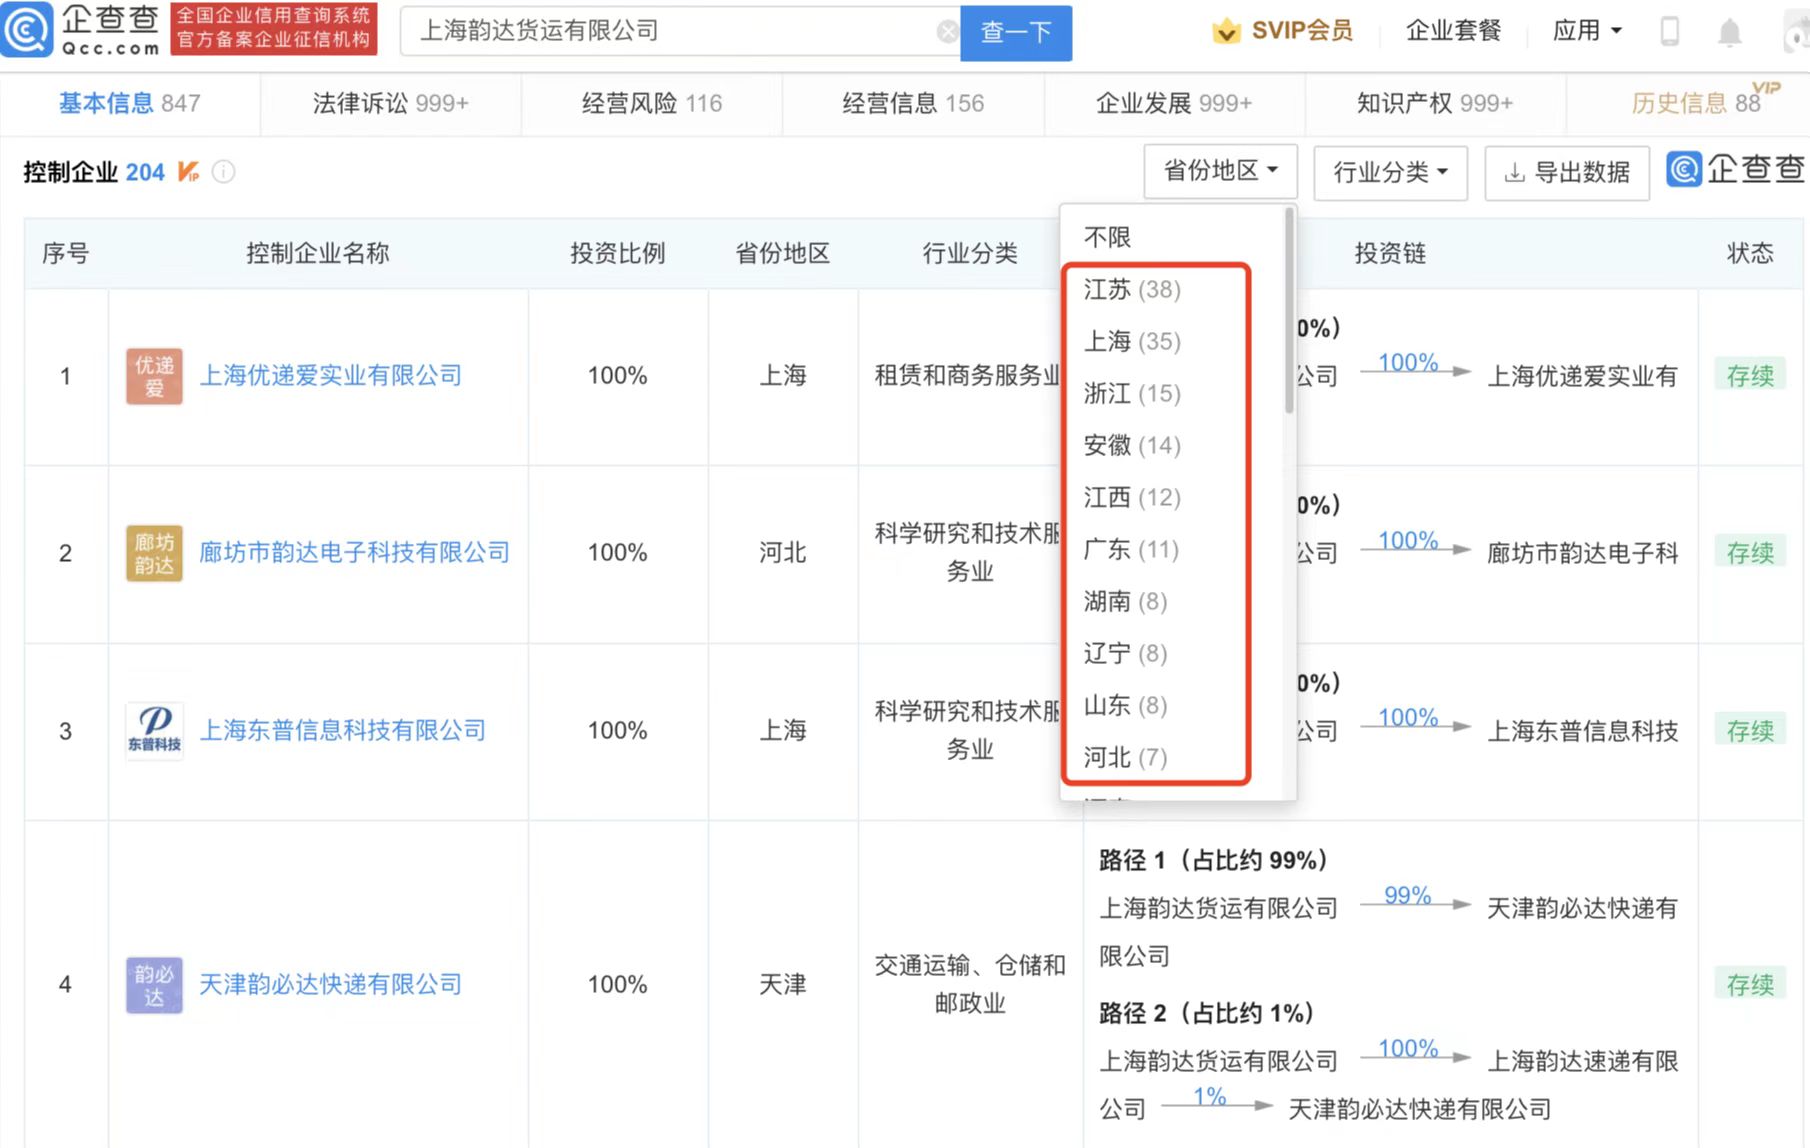Click the 投资比例 column header
The width and height of the screenshot is (1810, 1148).
[617, 253]
